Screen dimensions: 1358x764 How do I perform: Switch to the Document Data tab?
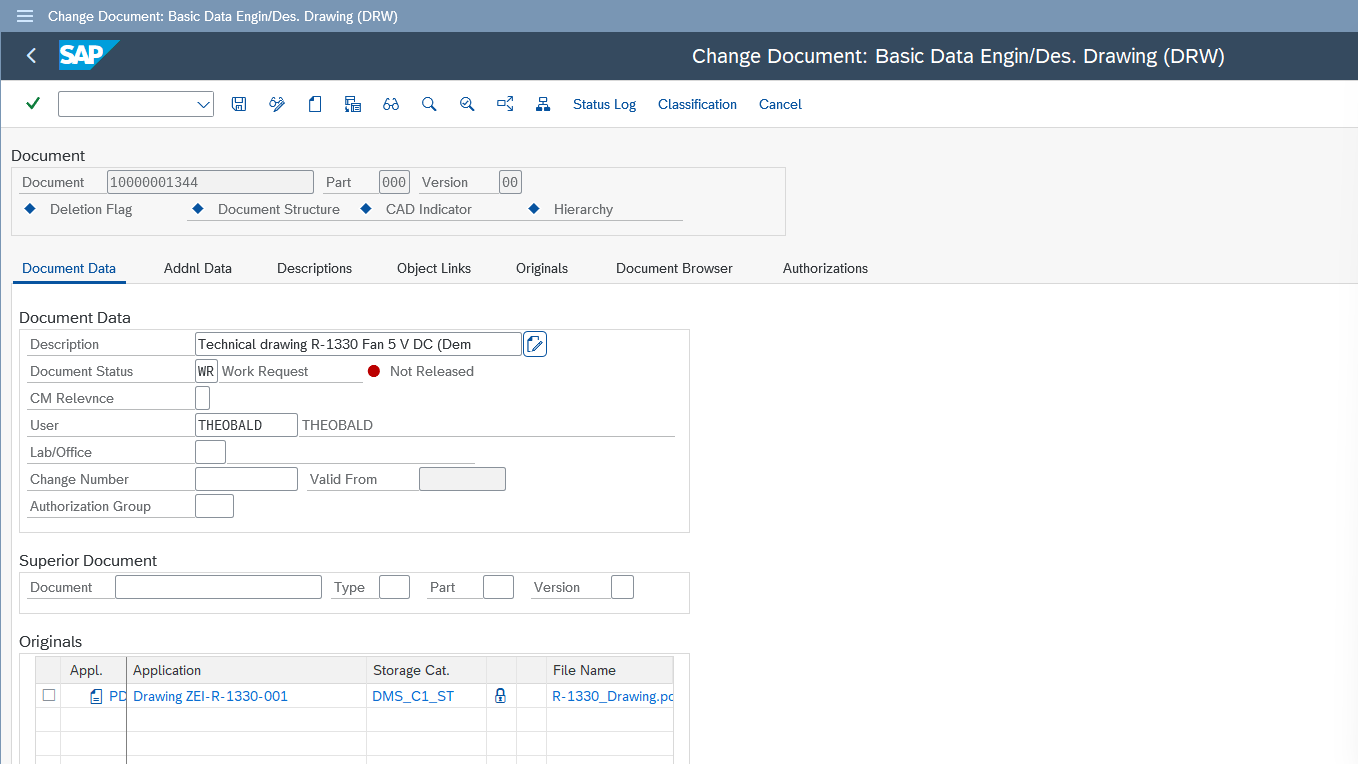click(69, 268)
